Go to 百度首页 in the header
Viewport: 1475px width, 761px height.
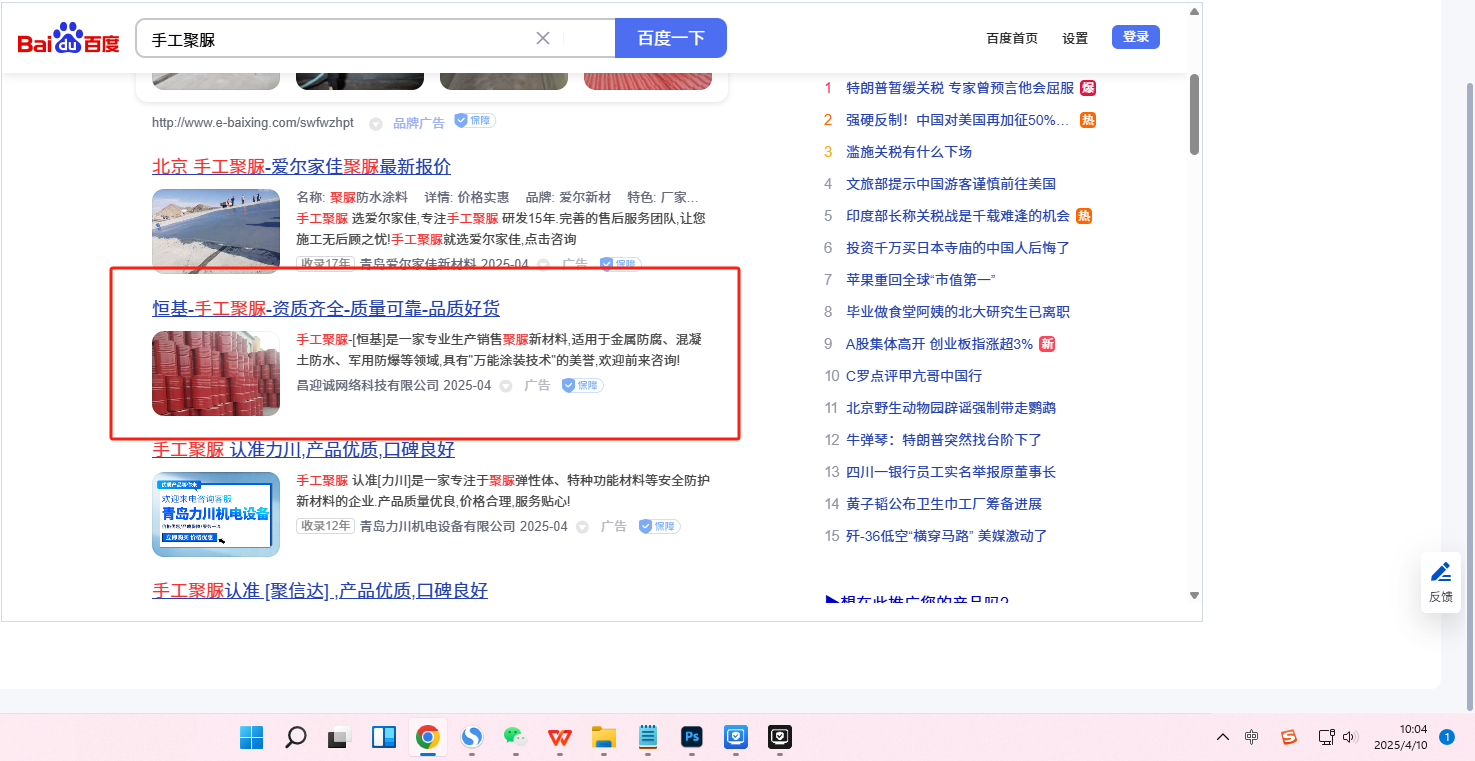pos(1012,38)
